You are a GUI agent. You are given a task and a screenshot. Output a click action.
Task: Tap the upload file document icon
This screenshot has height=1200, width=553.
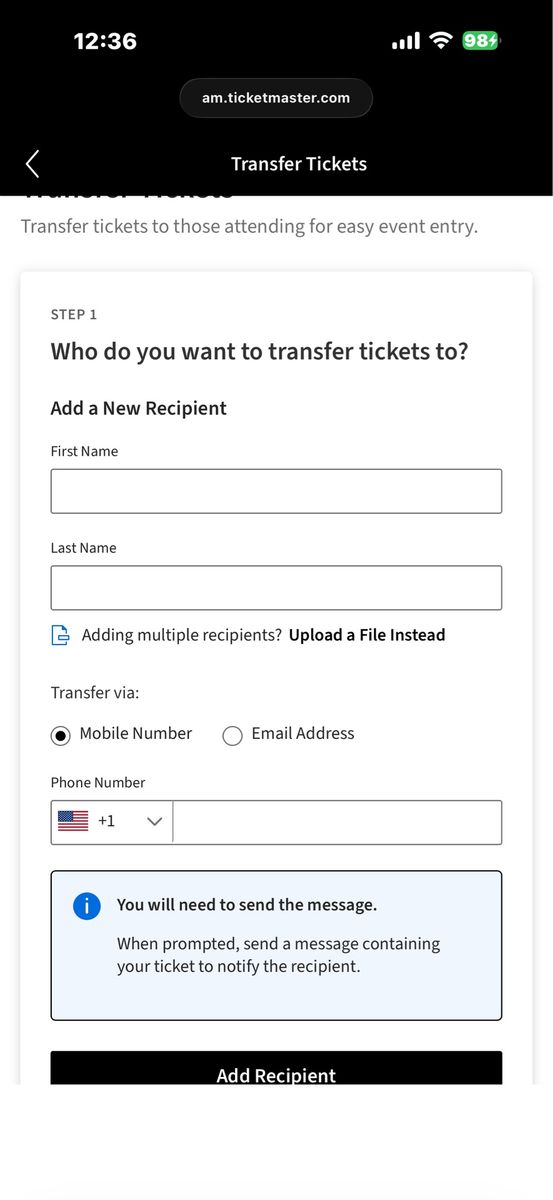(x=61, y=635)
